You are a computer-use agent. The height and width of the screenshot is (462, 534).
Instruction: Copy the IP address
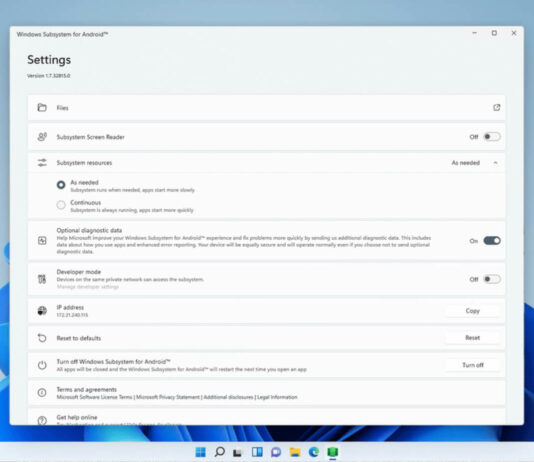[x=472, y=311]
